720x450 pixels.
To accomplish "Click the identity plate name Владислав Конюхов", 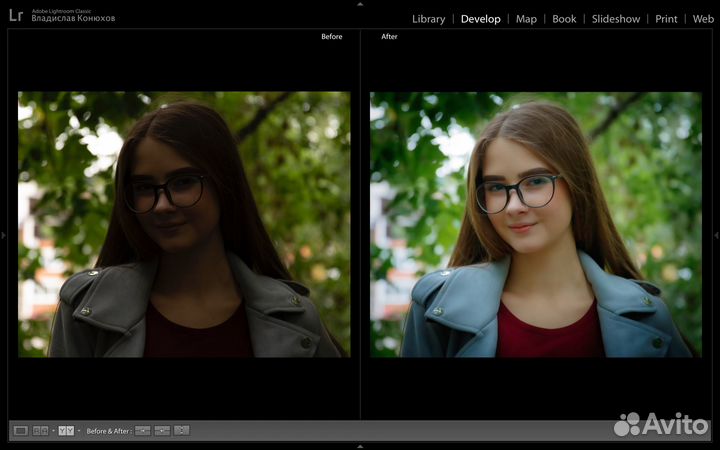I will tap(73, 18).
